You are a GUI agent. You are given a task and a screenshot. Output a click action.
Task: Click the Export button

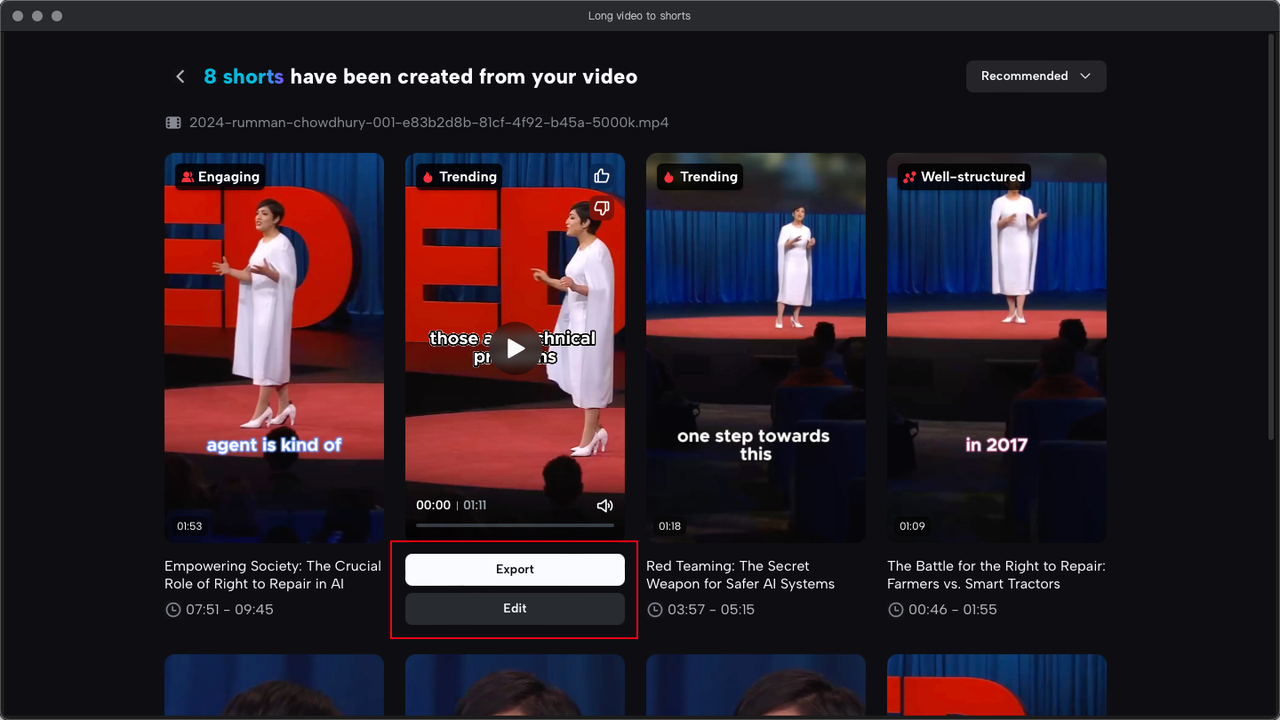click(515, 569)
